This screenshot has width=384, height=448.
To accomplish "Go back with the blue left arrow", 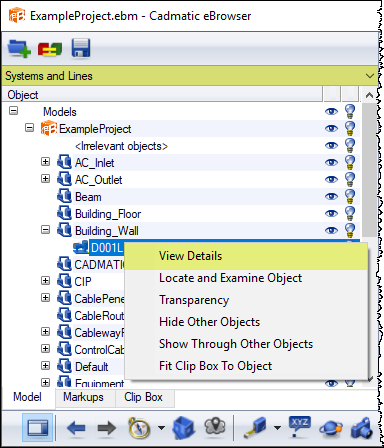I will pos(76,428).
